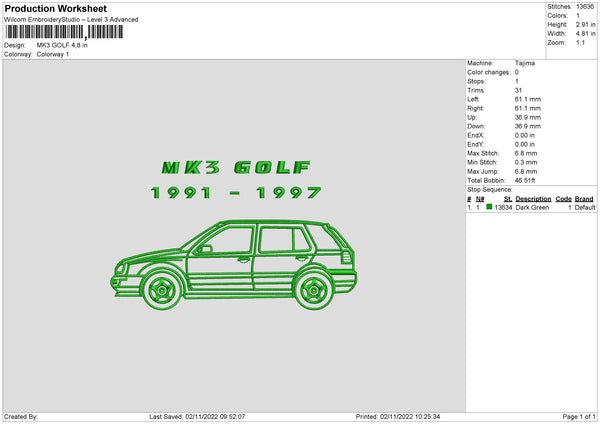Screen dimensions: 600x424
Task: Click the Zoom value 1:1
Action: [580, 42]
